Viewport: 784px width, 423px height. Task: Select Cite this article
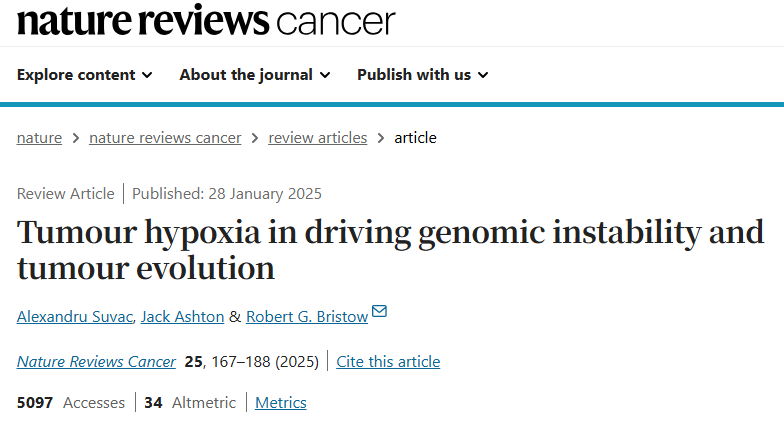(388, 362)
